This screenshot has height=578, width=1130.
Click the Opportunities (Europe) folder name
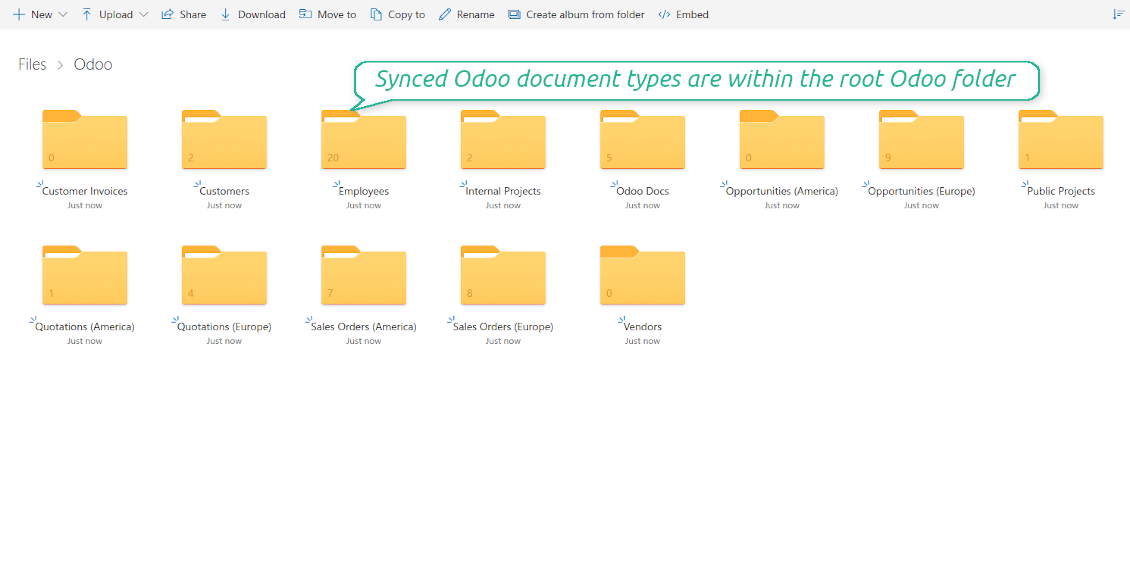[x=921, y=192]
